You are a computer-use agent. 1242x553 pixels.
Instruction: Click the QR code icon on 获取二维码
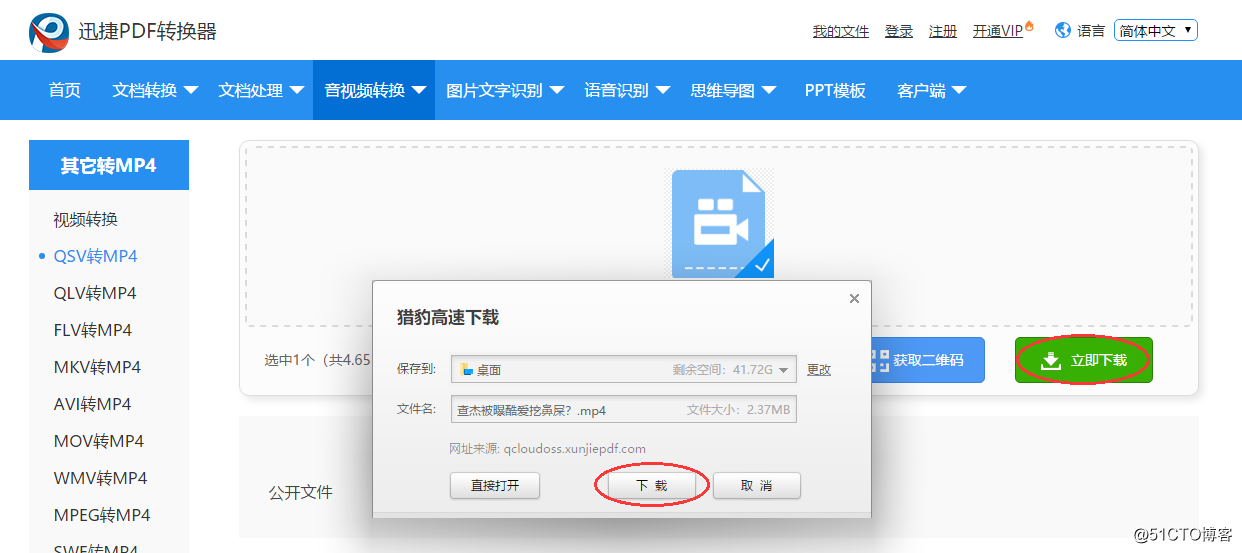pos(879,360)
